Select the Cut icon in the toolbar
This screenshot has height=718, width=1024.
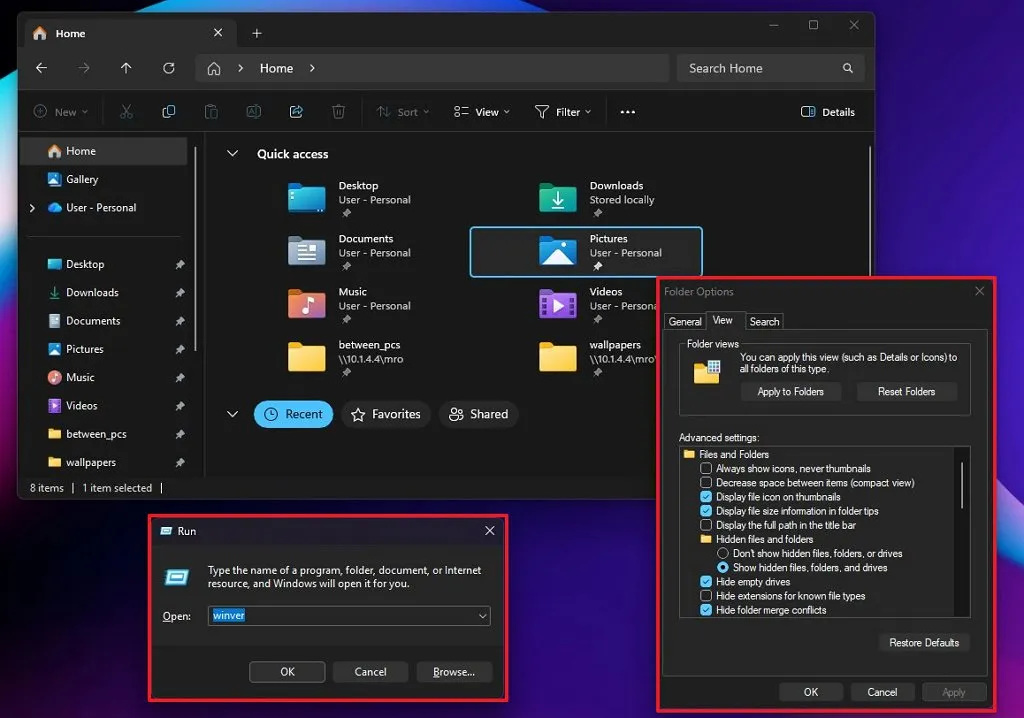[x=126, y=111]
